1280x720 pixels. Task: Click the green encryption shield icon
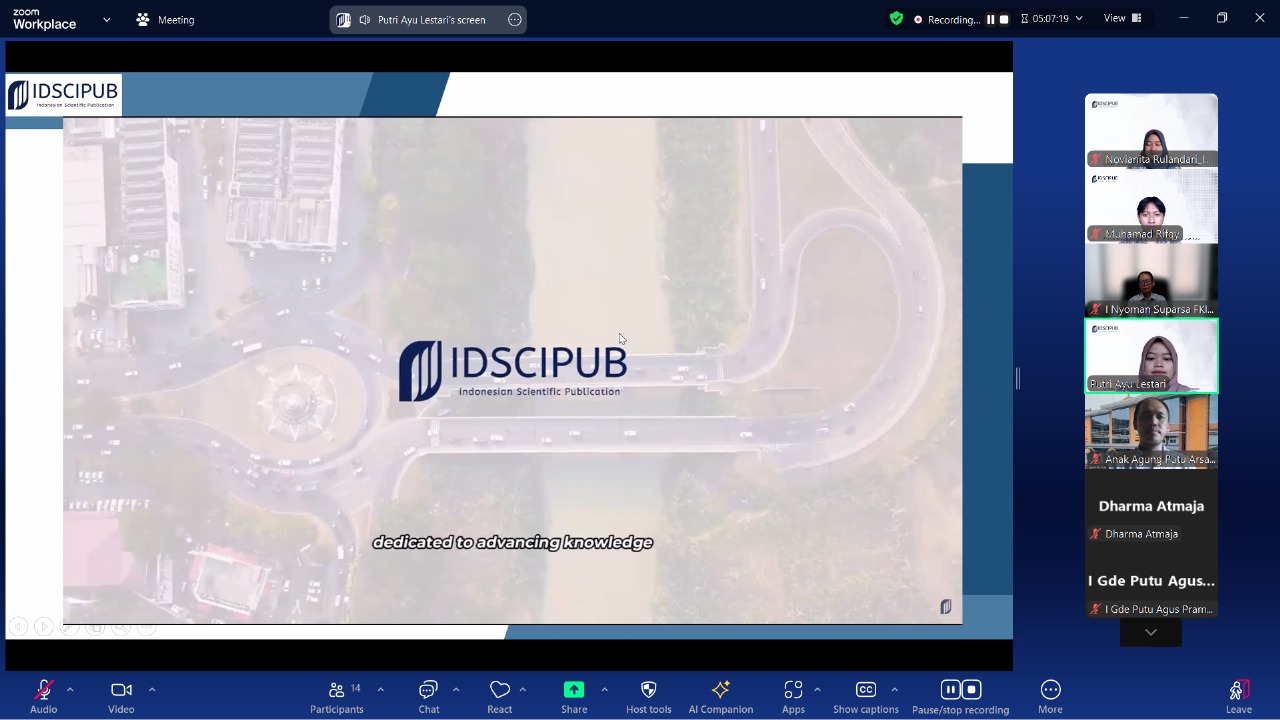[x=896, y=18]
